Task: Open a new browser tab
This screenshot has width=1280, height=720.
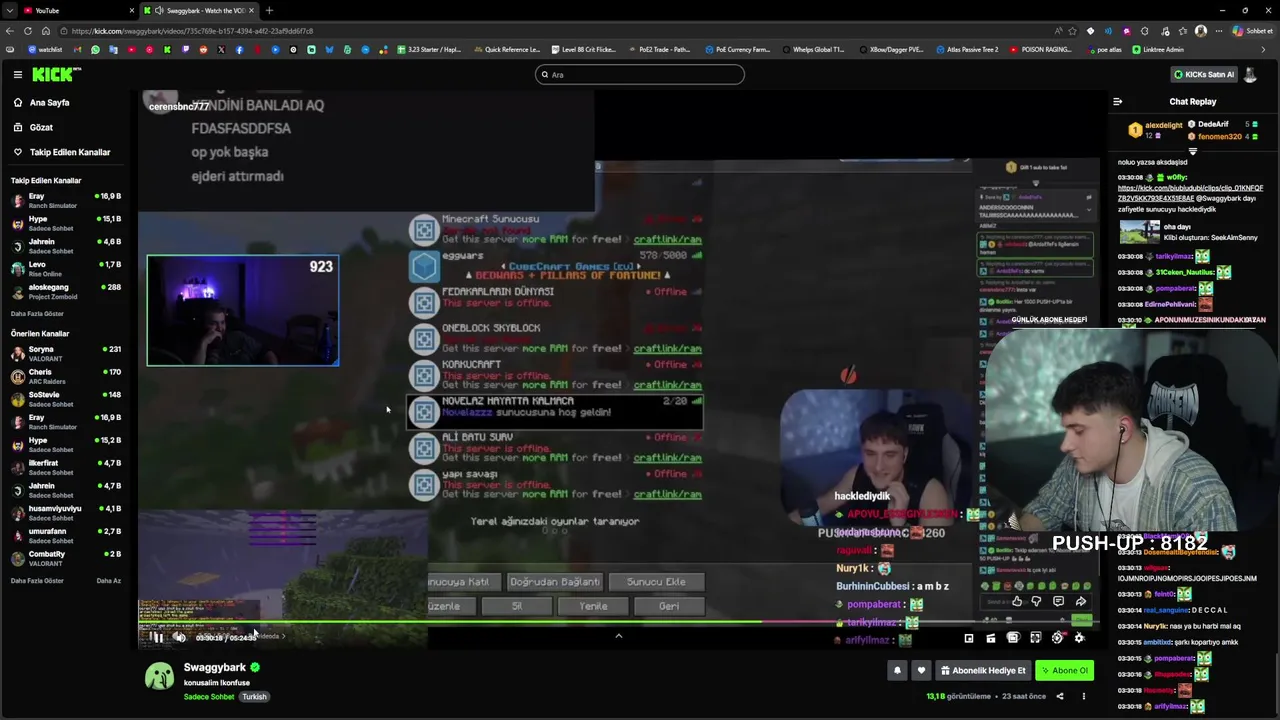Action: [269, 10]
